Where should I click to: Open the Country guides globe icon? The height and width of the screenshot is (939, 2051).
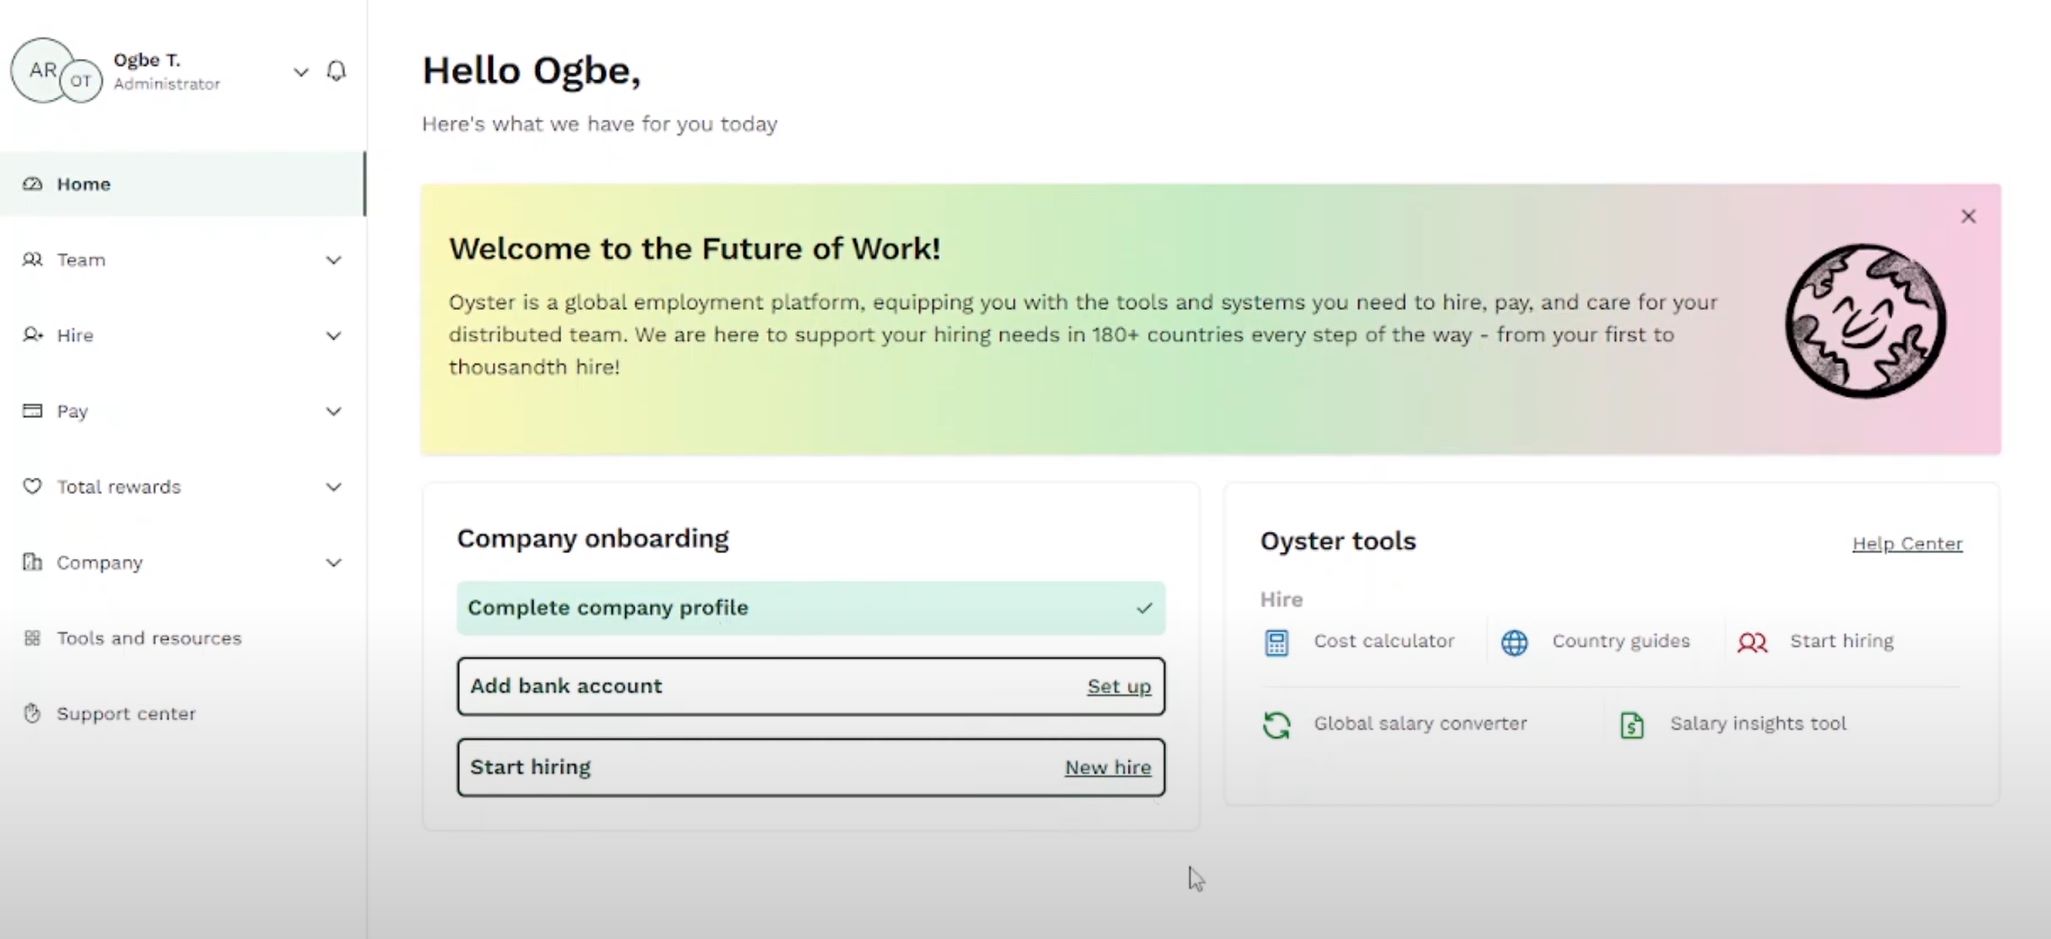(1513, 642)
